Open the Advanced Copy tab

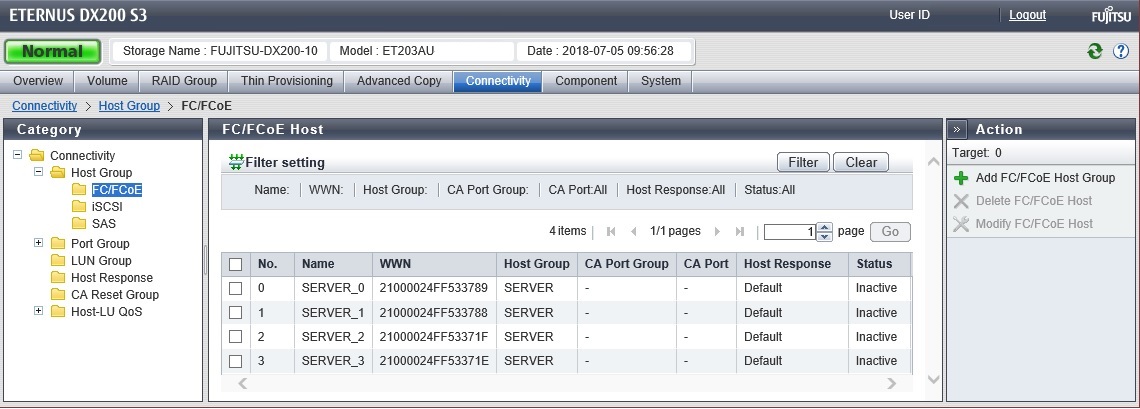(x=399, y=81)
